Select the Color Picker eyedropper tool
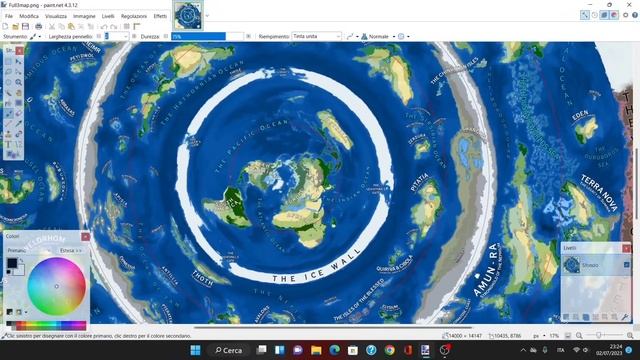The width and height of the screenshot is (640, 360). pyautogui.click(x=19, y=124)
